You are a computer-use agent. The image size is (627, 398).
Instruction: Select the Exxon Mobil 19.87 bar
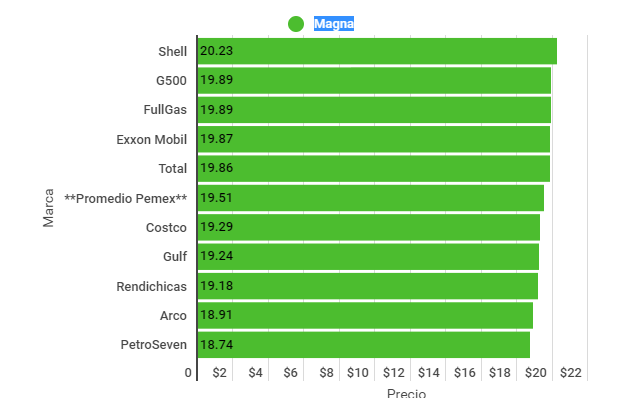tap(374, 139)
